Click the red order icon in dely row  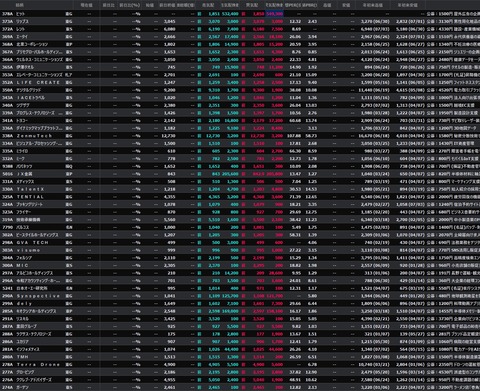click(x=243, y=303)
